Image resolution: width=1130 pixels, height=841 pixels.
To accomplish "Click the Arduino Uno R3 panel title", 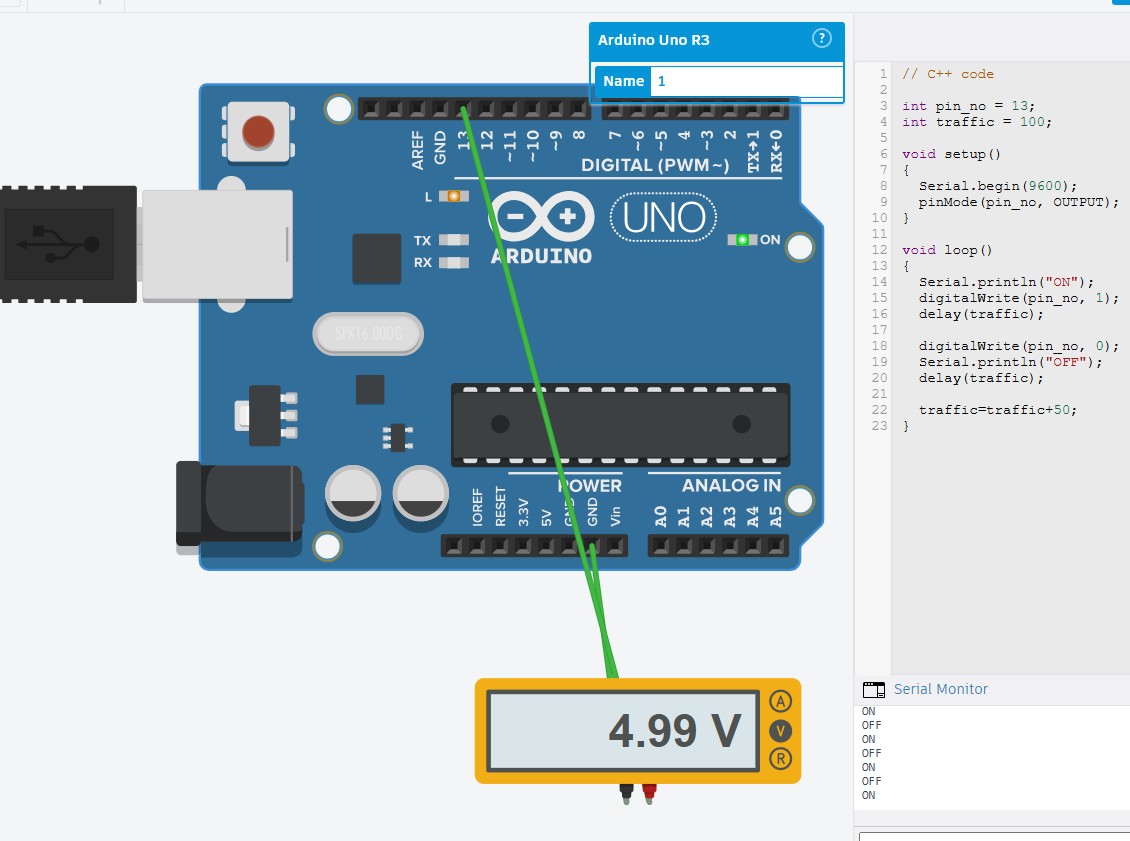I will [654, 40].
